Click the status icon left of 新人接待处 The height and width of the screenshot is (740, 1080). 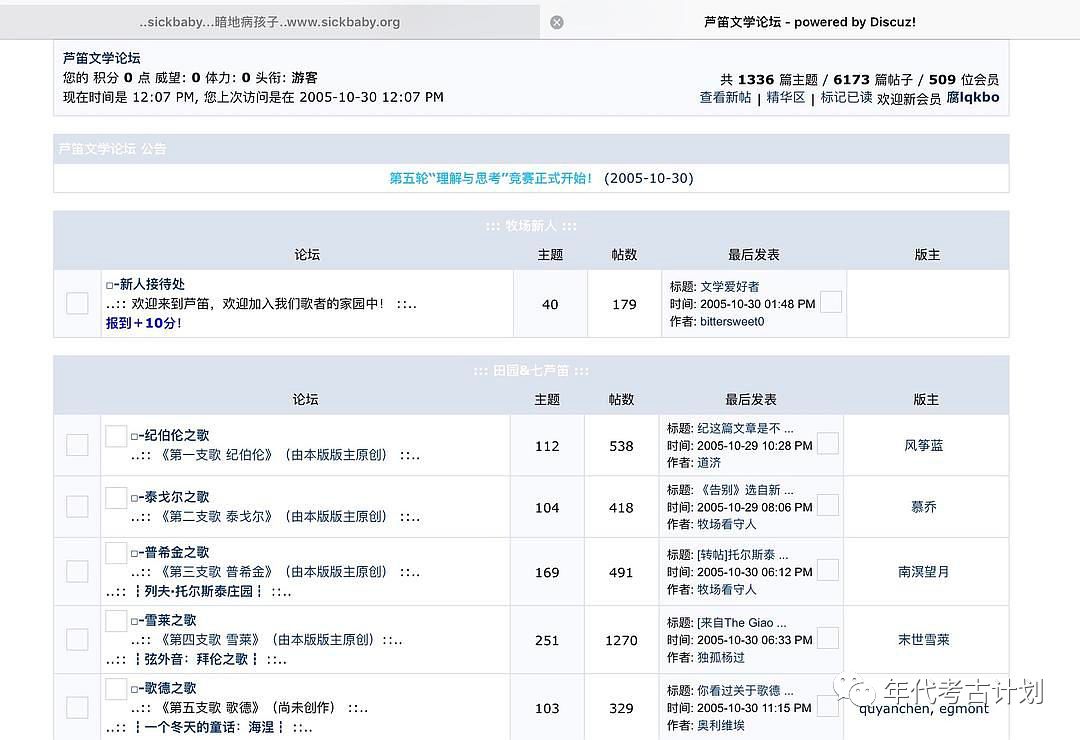77,303
